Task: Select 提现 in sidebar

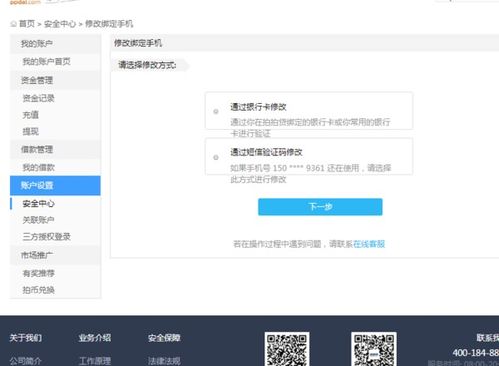Action: point(30,131)
